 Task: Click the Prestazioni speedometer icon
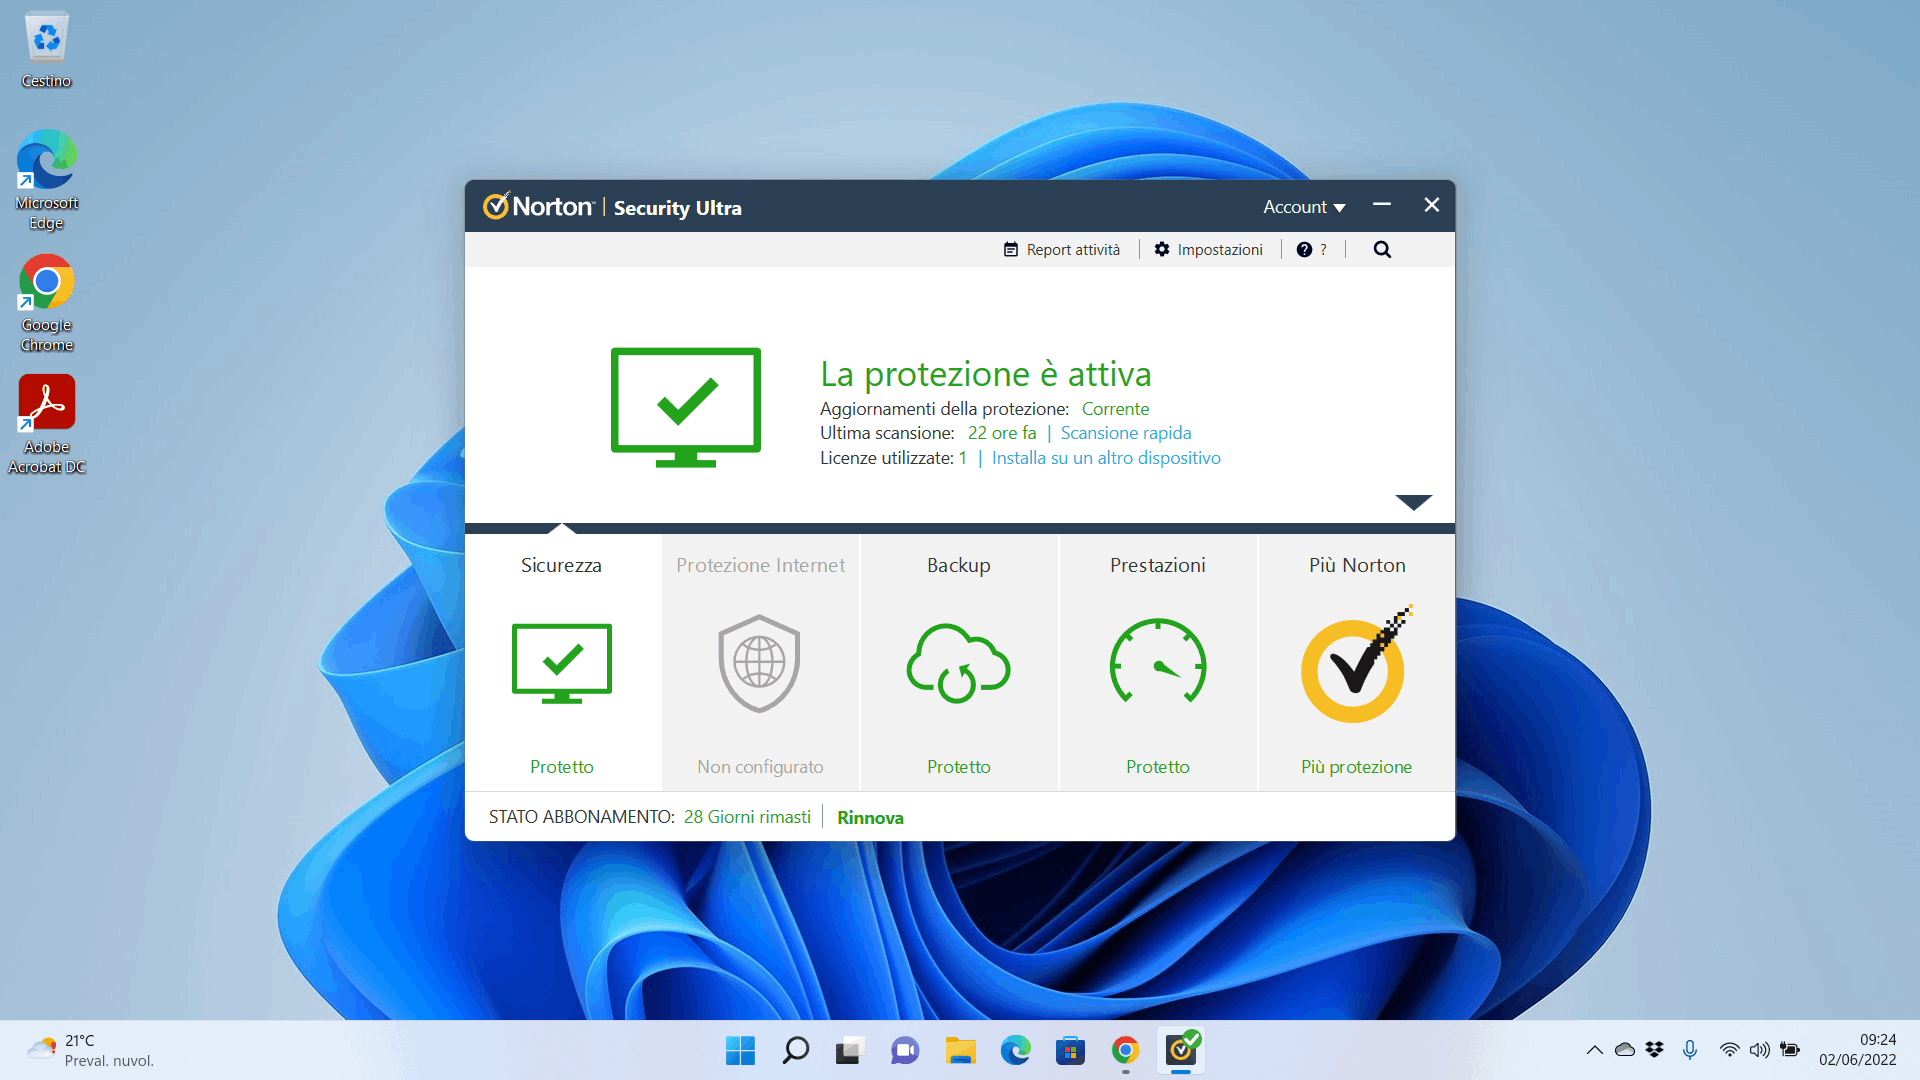[1158, 661]
